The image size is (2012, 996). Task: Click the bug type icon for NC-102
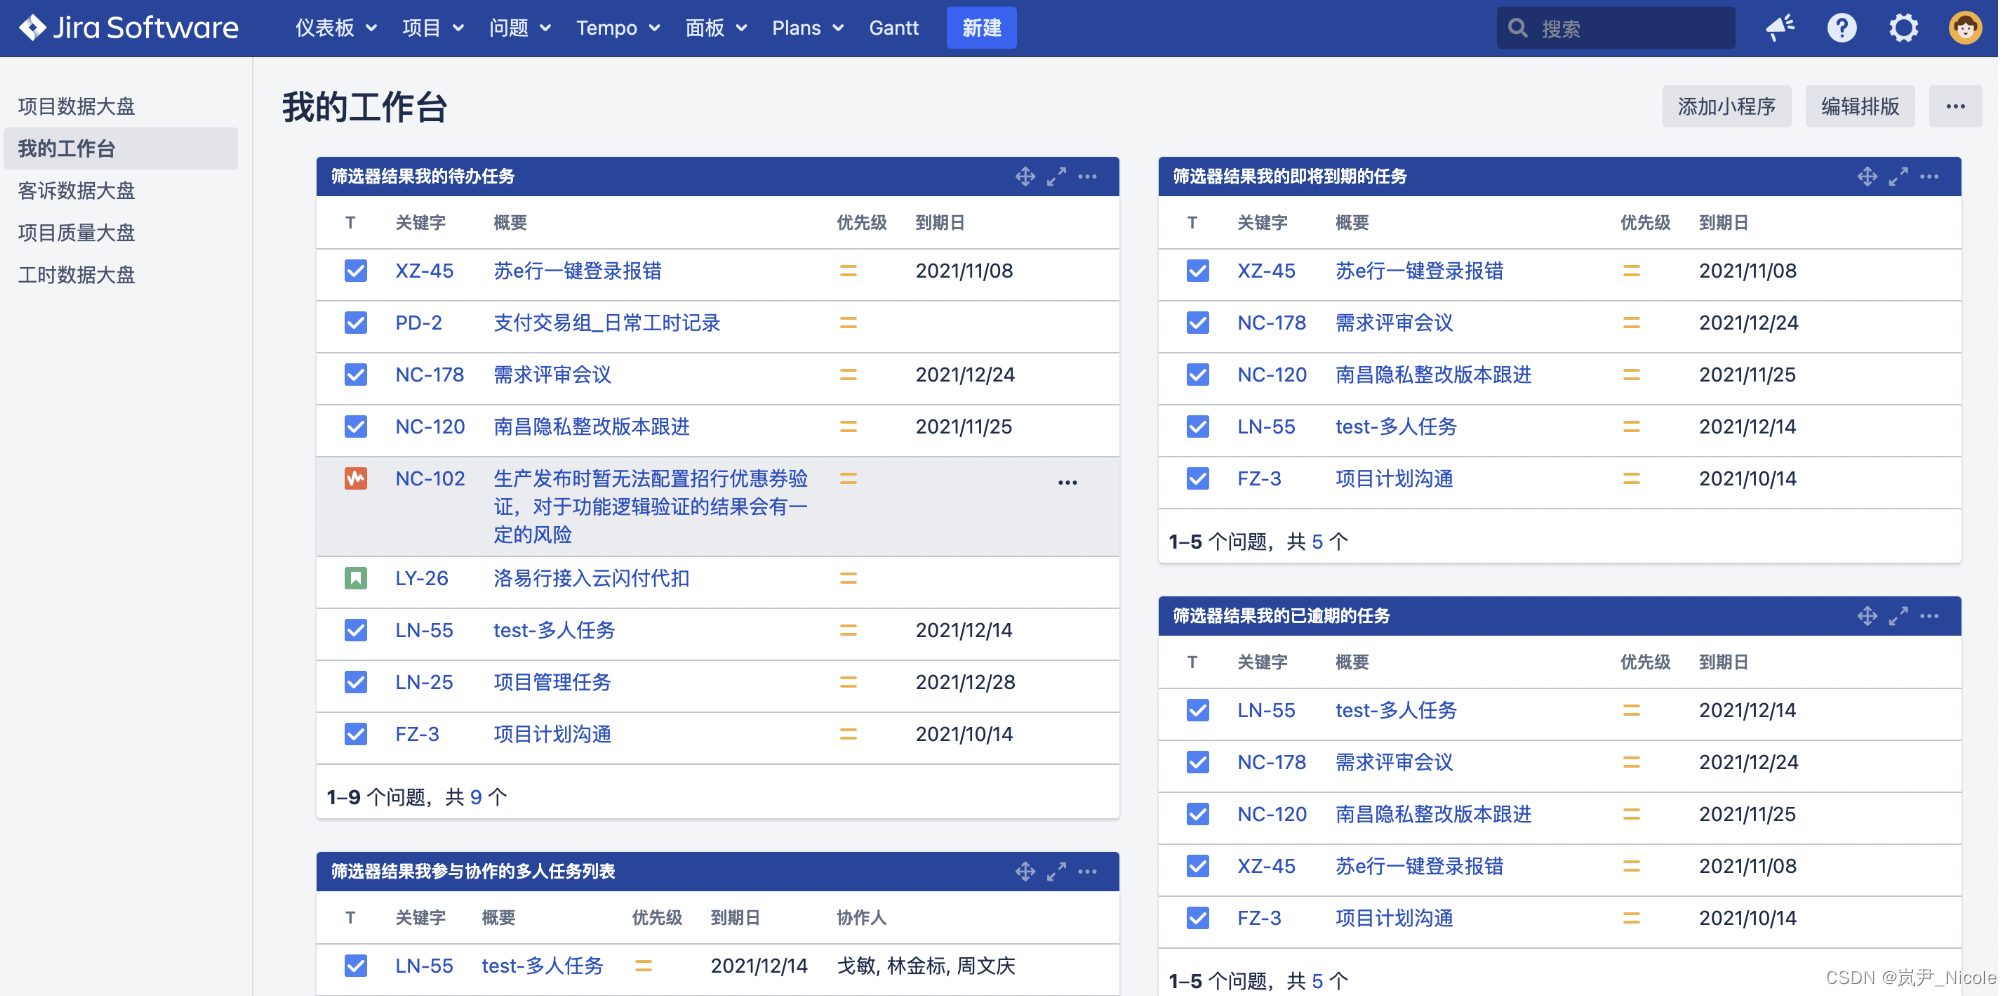[356, 479]
